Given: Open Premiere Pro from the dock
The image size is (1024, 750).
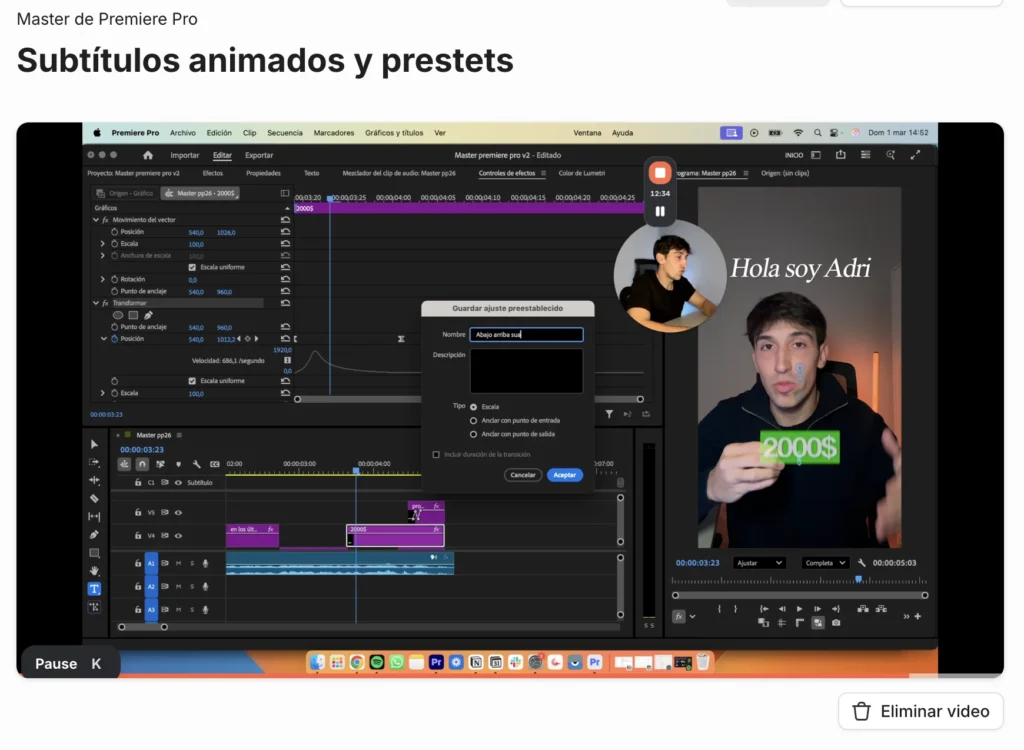Looking at the screenshot, I should [436, 662].
